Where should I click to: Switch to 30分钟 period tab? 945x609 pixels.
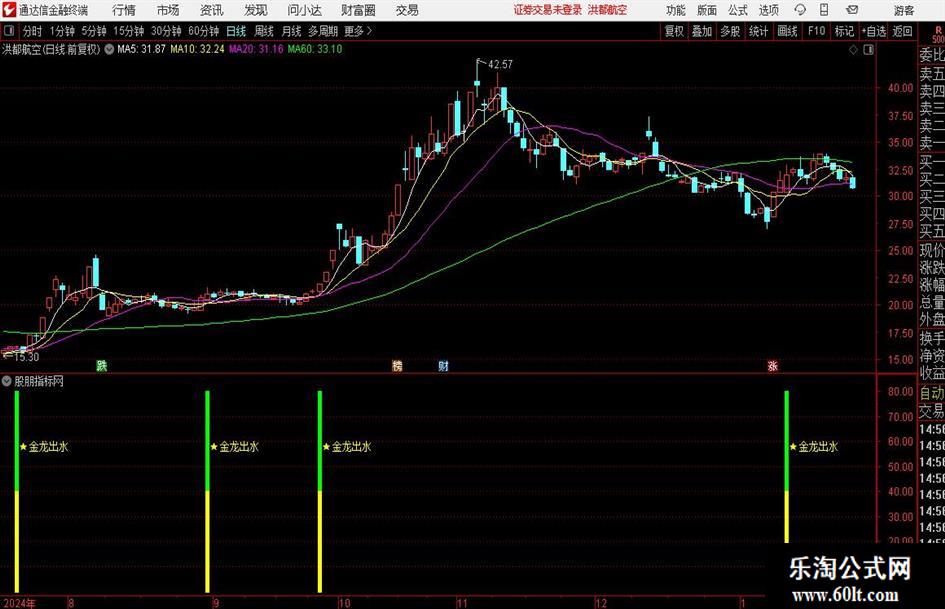click(x=166, y=31)
